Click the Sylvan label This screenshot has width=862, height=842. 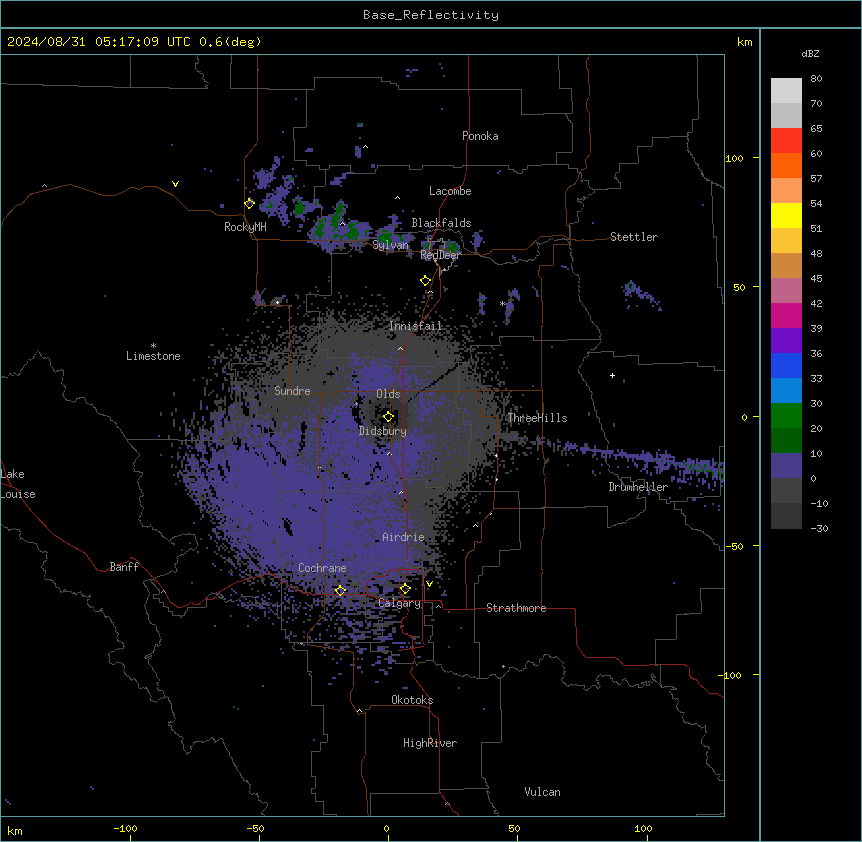[391, 245]
